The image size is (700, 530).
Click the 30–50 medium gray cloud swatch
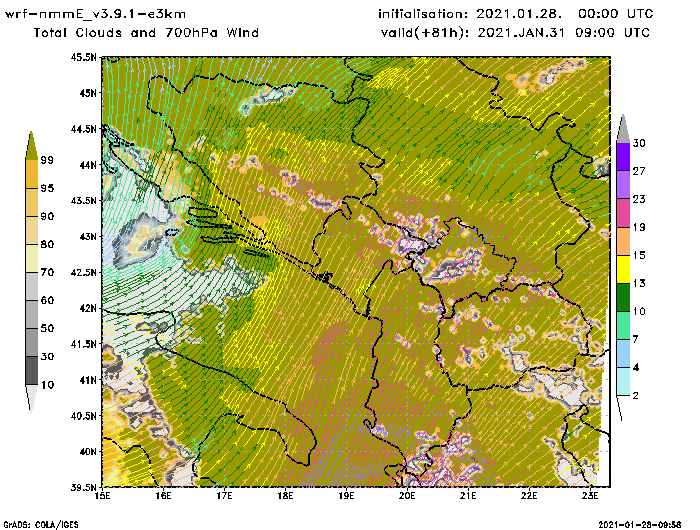point(32,342)
